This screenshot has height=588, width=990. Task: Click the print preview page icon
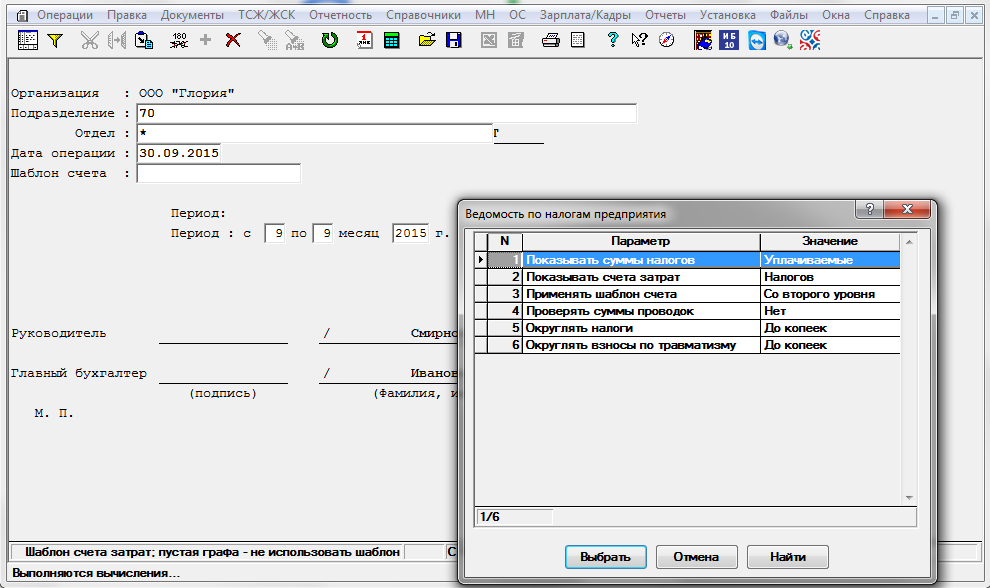(x=578, y=40)
